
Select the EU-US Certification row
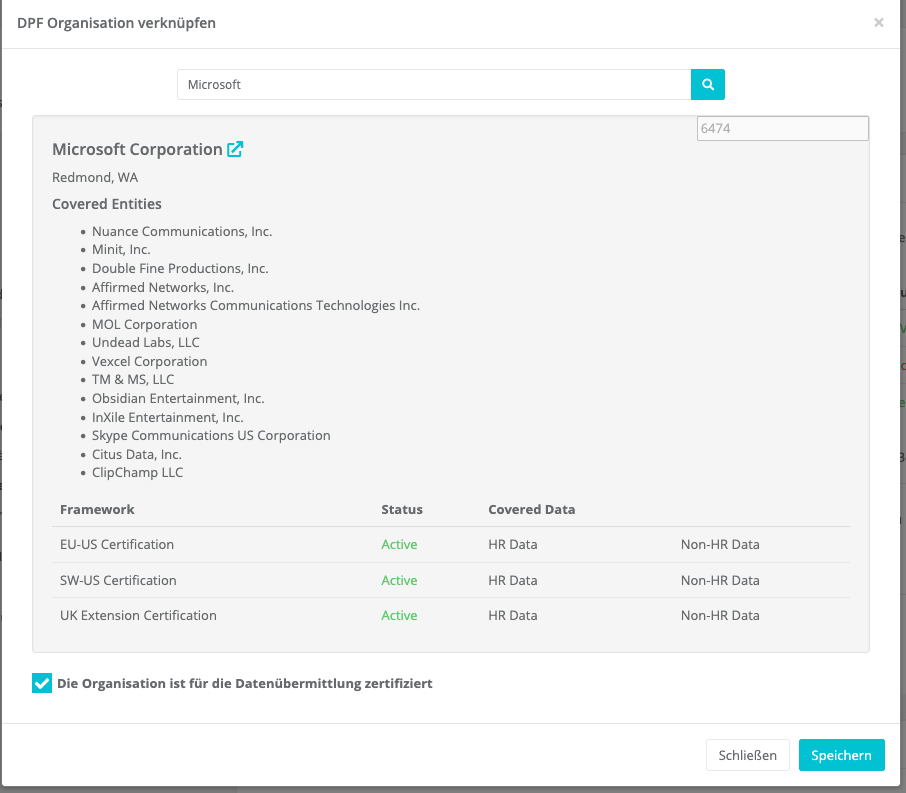pyautogui.click(x=117, y=545)
